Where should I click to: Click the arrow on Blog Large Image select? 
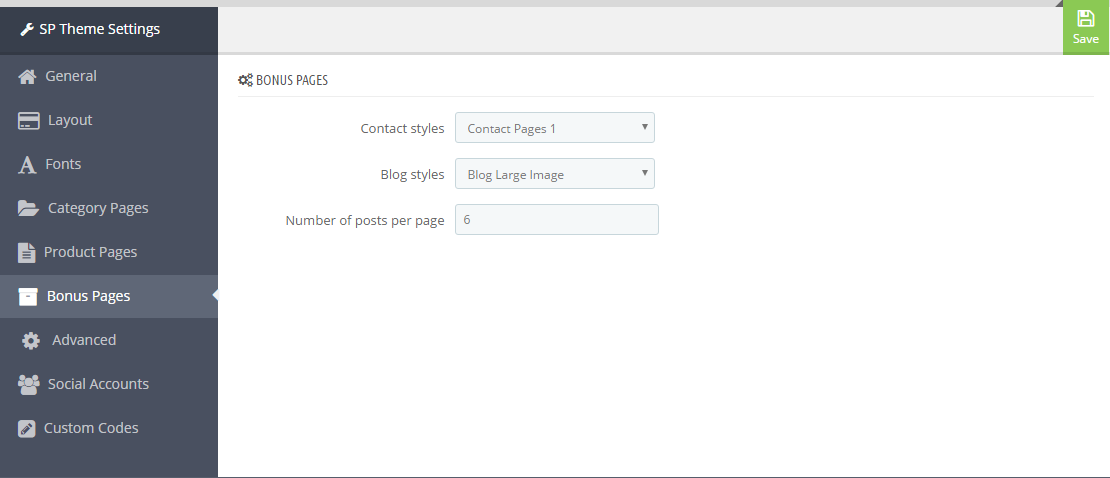(644, 173)
